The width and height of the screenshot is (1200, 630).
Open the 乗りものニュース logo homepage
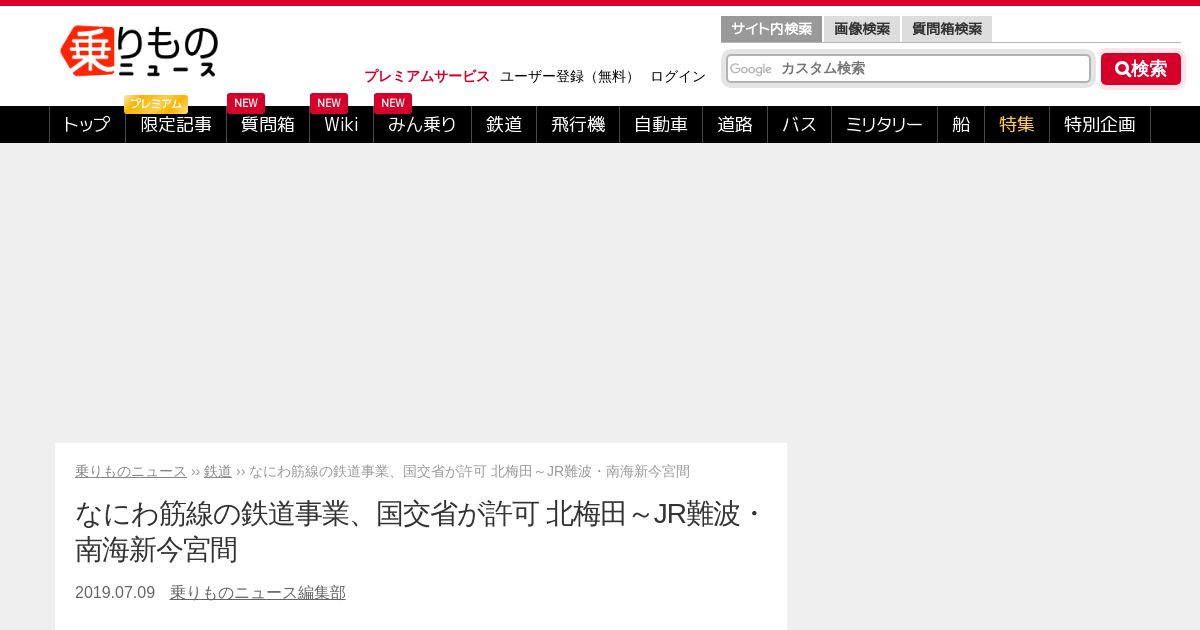140,51
